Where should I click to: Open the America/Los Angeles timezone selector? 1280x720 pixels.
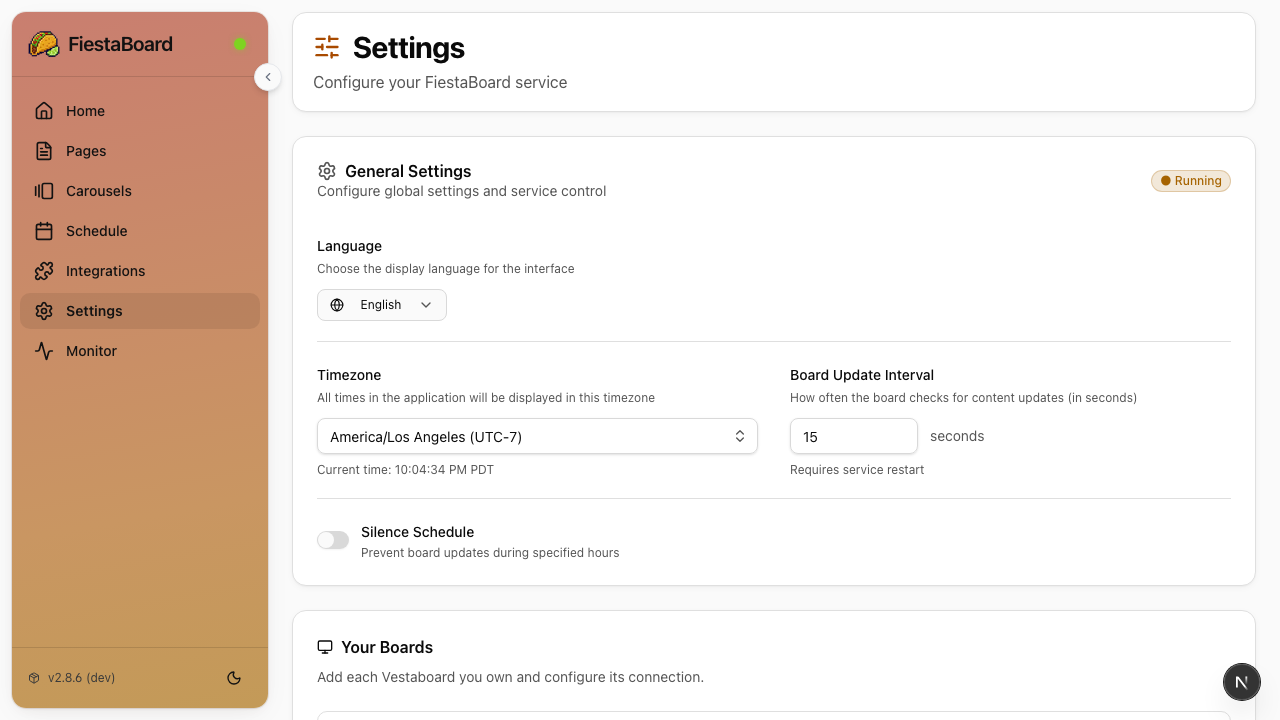pos(537,436)
